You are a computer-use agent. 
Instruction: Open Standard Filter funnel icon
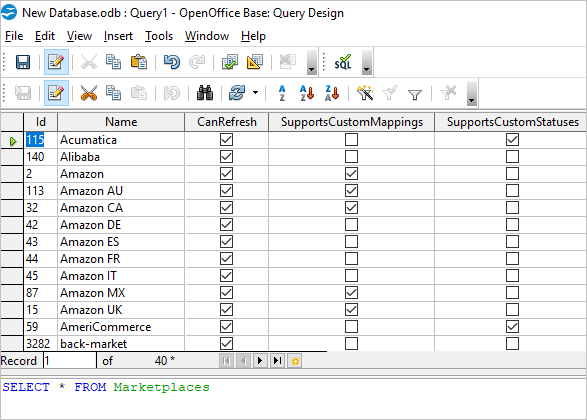click(x=415, y=94)
